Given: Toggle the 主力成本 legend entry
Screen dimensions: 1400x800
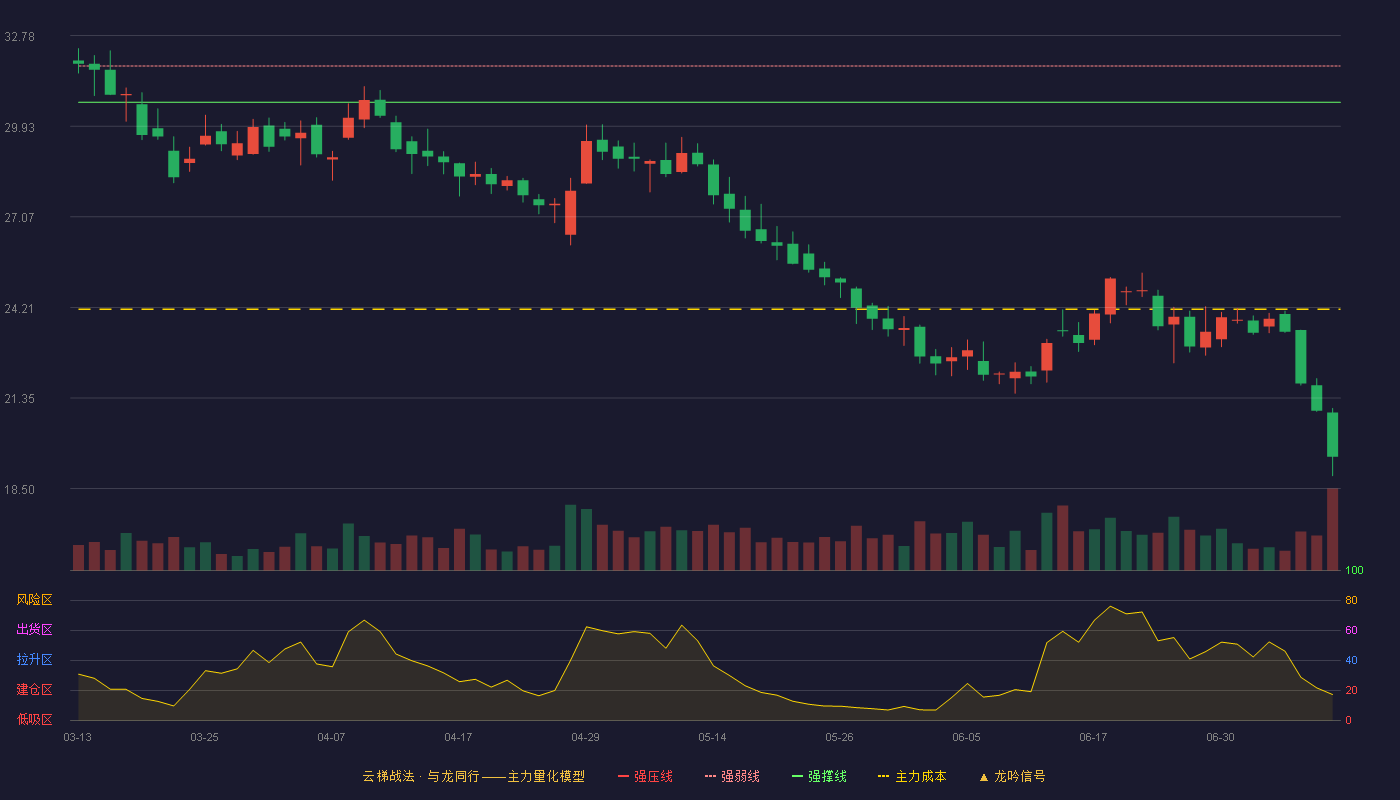Looking at the screenshot, I should [912, 776].
